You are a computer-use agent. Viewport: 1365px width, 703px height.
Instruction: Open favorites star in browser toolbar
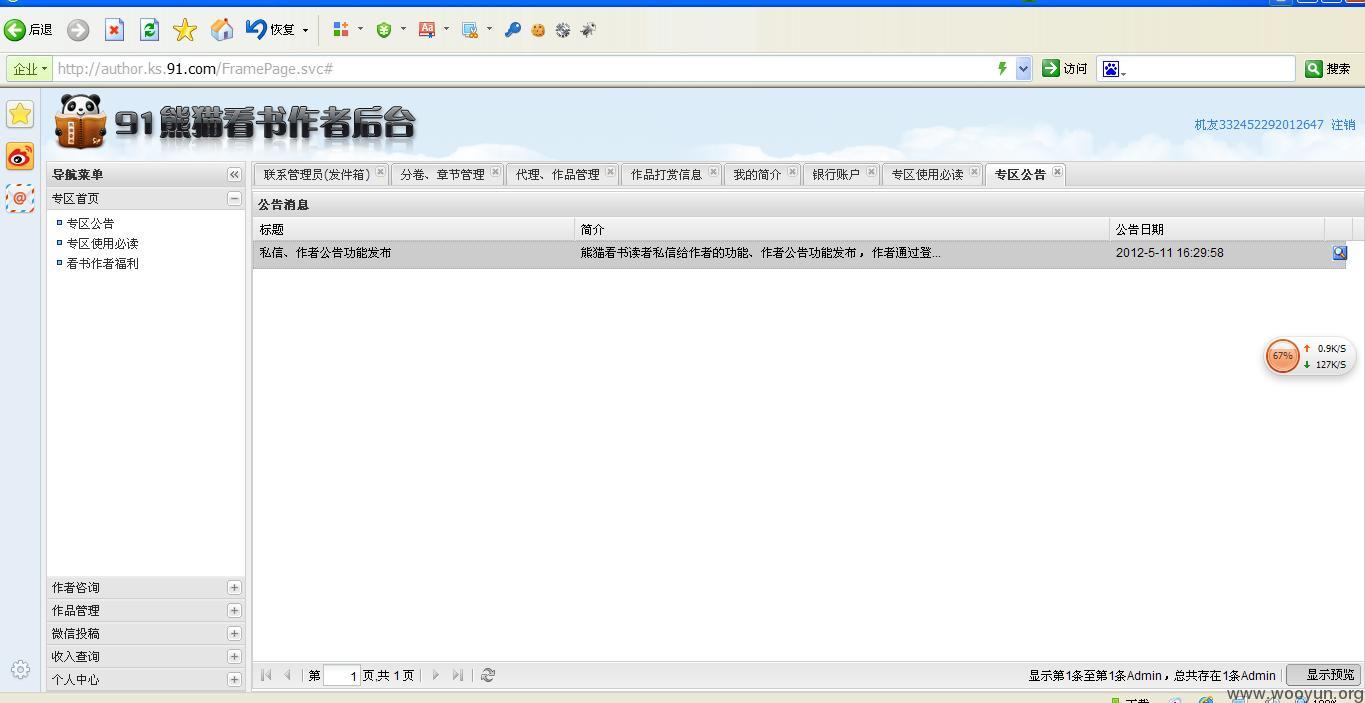point(185,30)
